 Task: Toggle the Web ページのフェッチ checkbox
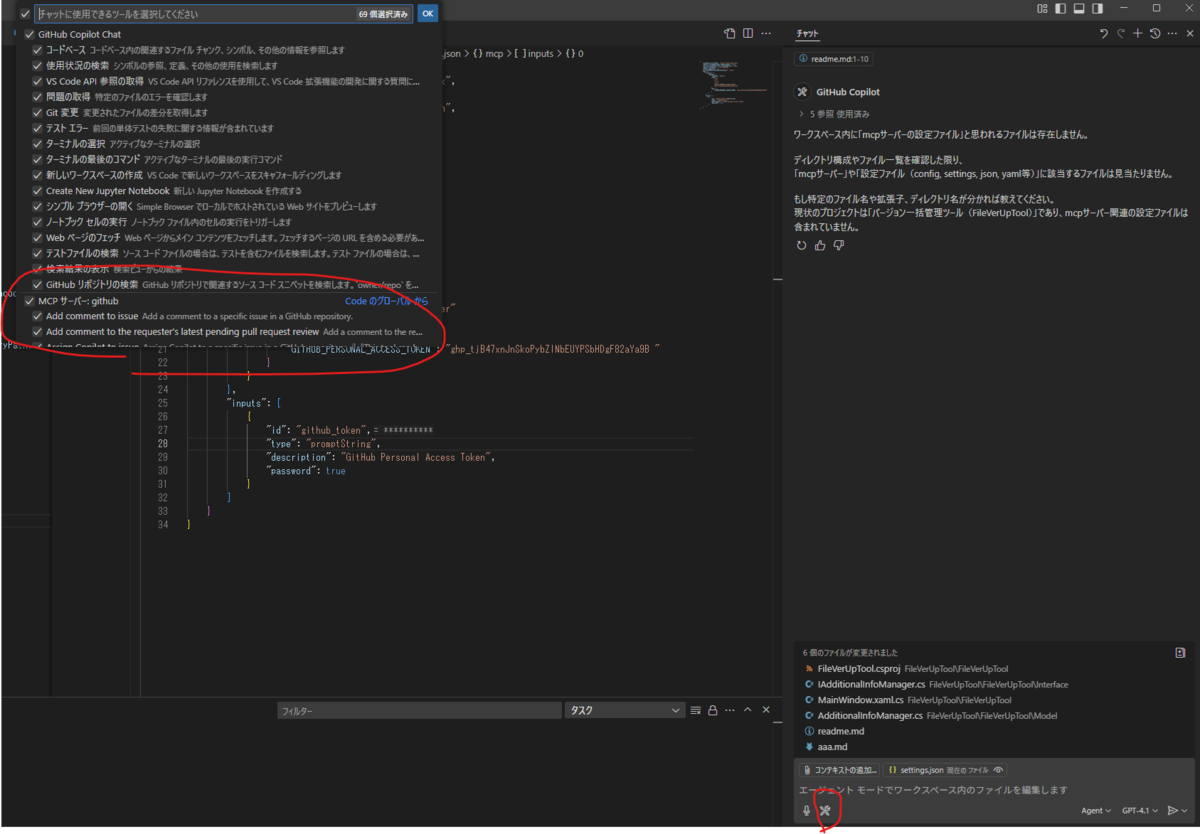pyautogui.click(x=37, y=238)
